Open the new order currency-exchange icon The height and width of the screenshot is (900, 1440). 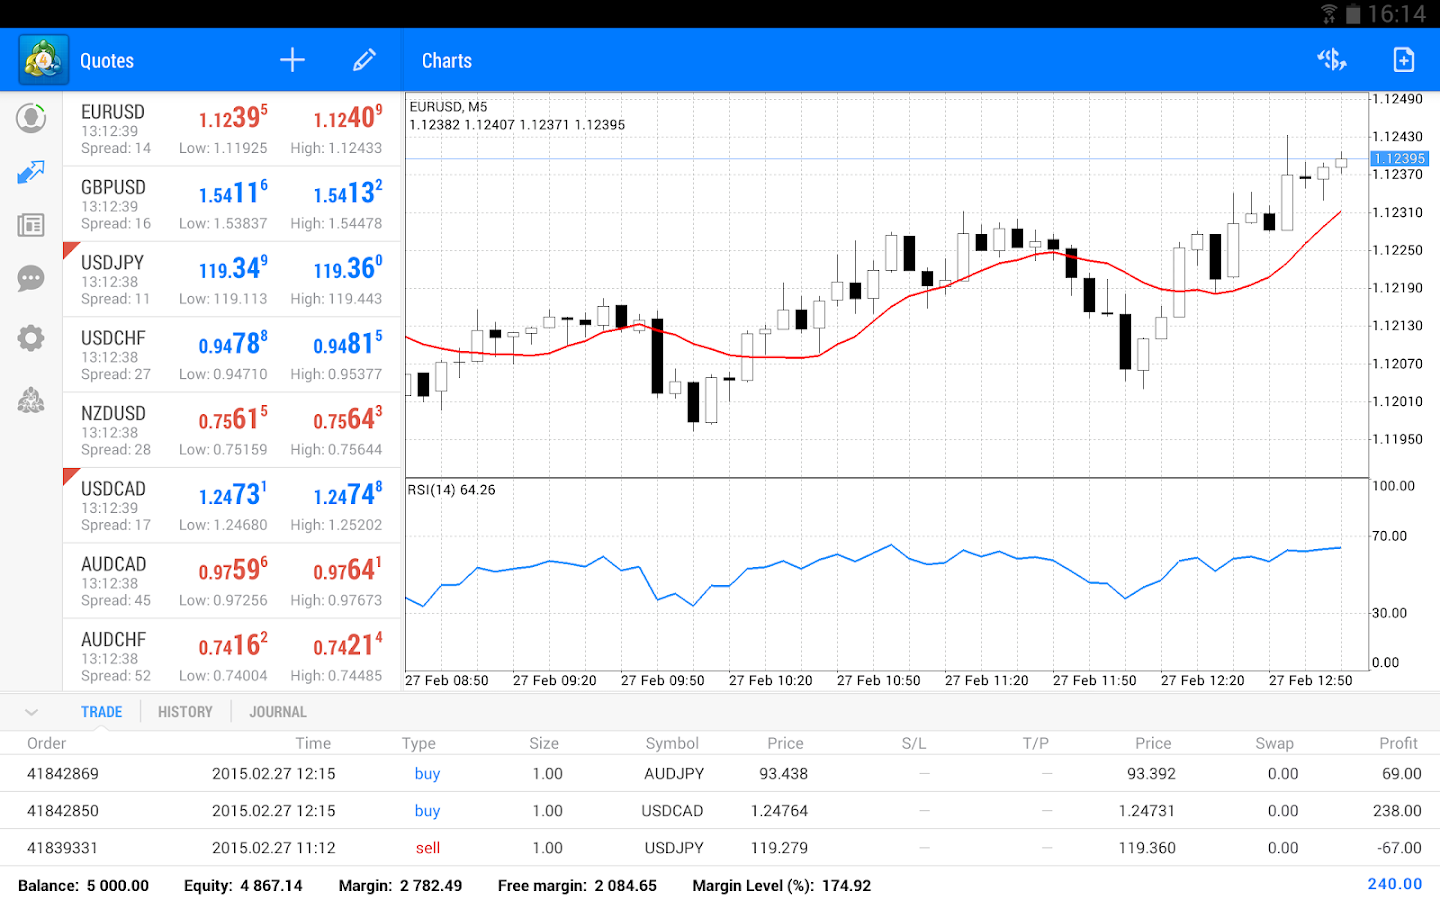coord(1332,60)
